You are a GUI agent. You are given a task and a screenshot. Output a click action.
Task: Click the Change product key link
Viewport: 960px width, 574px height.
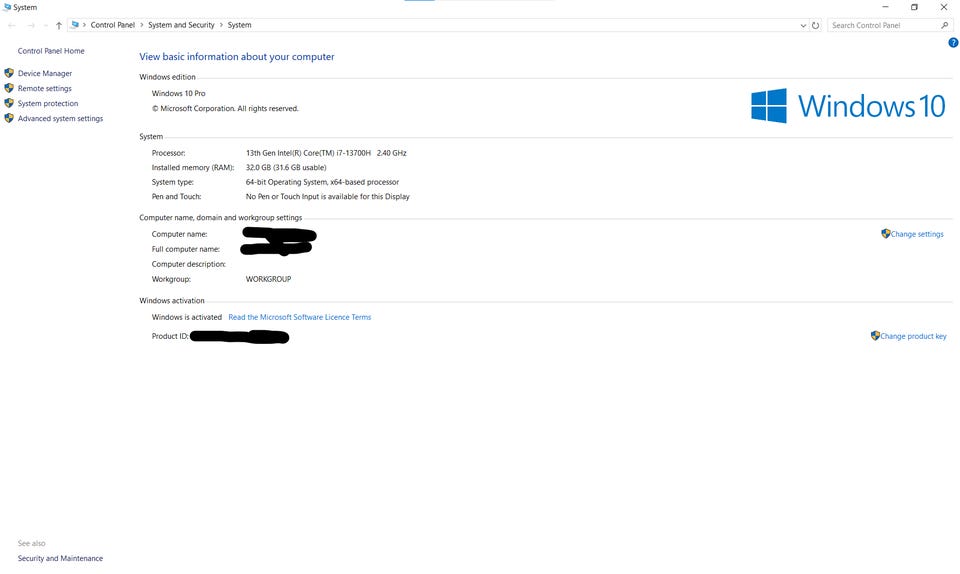pos(913,336)
